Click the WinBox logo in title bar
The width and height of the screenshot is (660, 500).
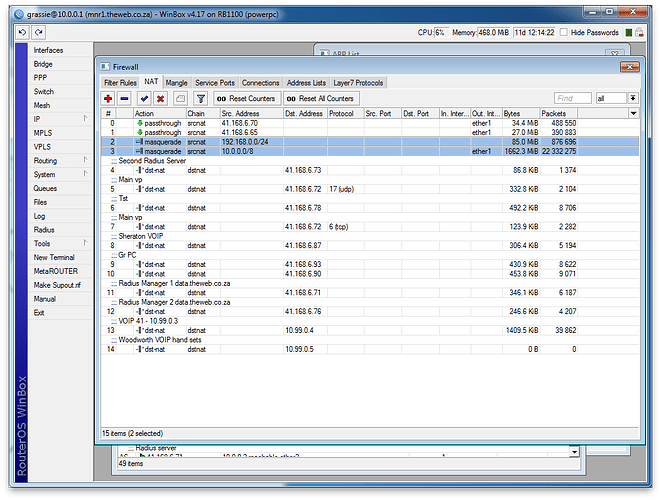tap(19, 14)
